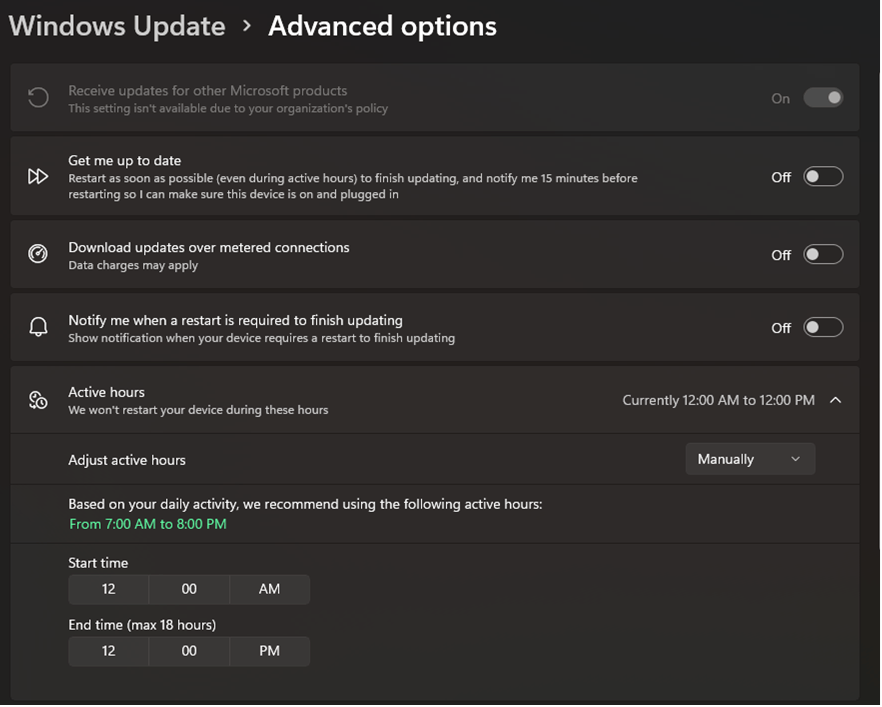
Task: Collapse the Active hours section chevron
Action: click(836, 400)
